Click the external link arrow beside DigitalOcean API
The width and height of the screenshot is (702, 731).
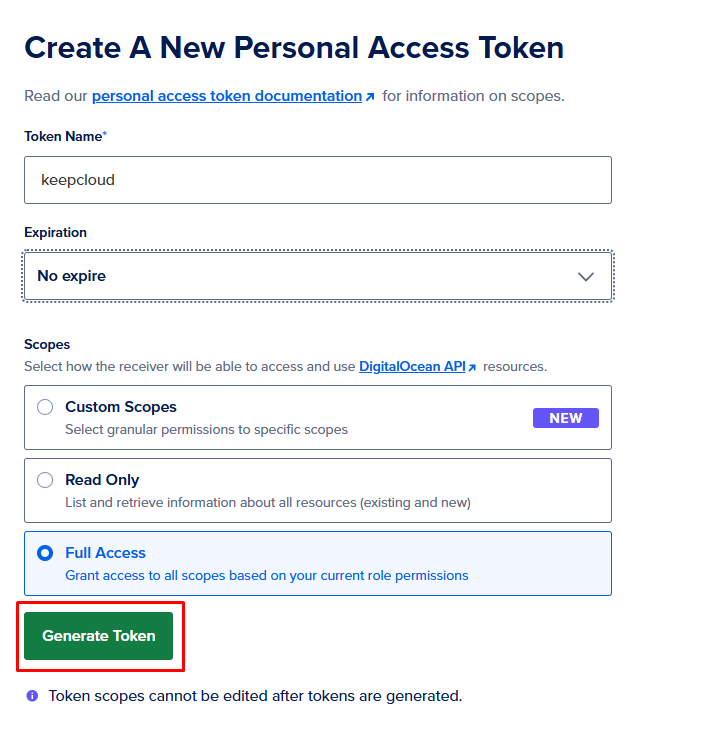[472, 367]
